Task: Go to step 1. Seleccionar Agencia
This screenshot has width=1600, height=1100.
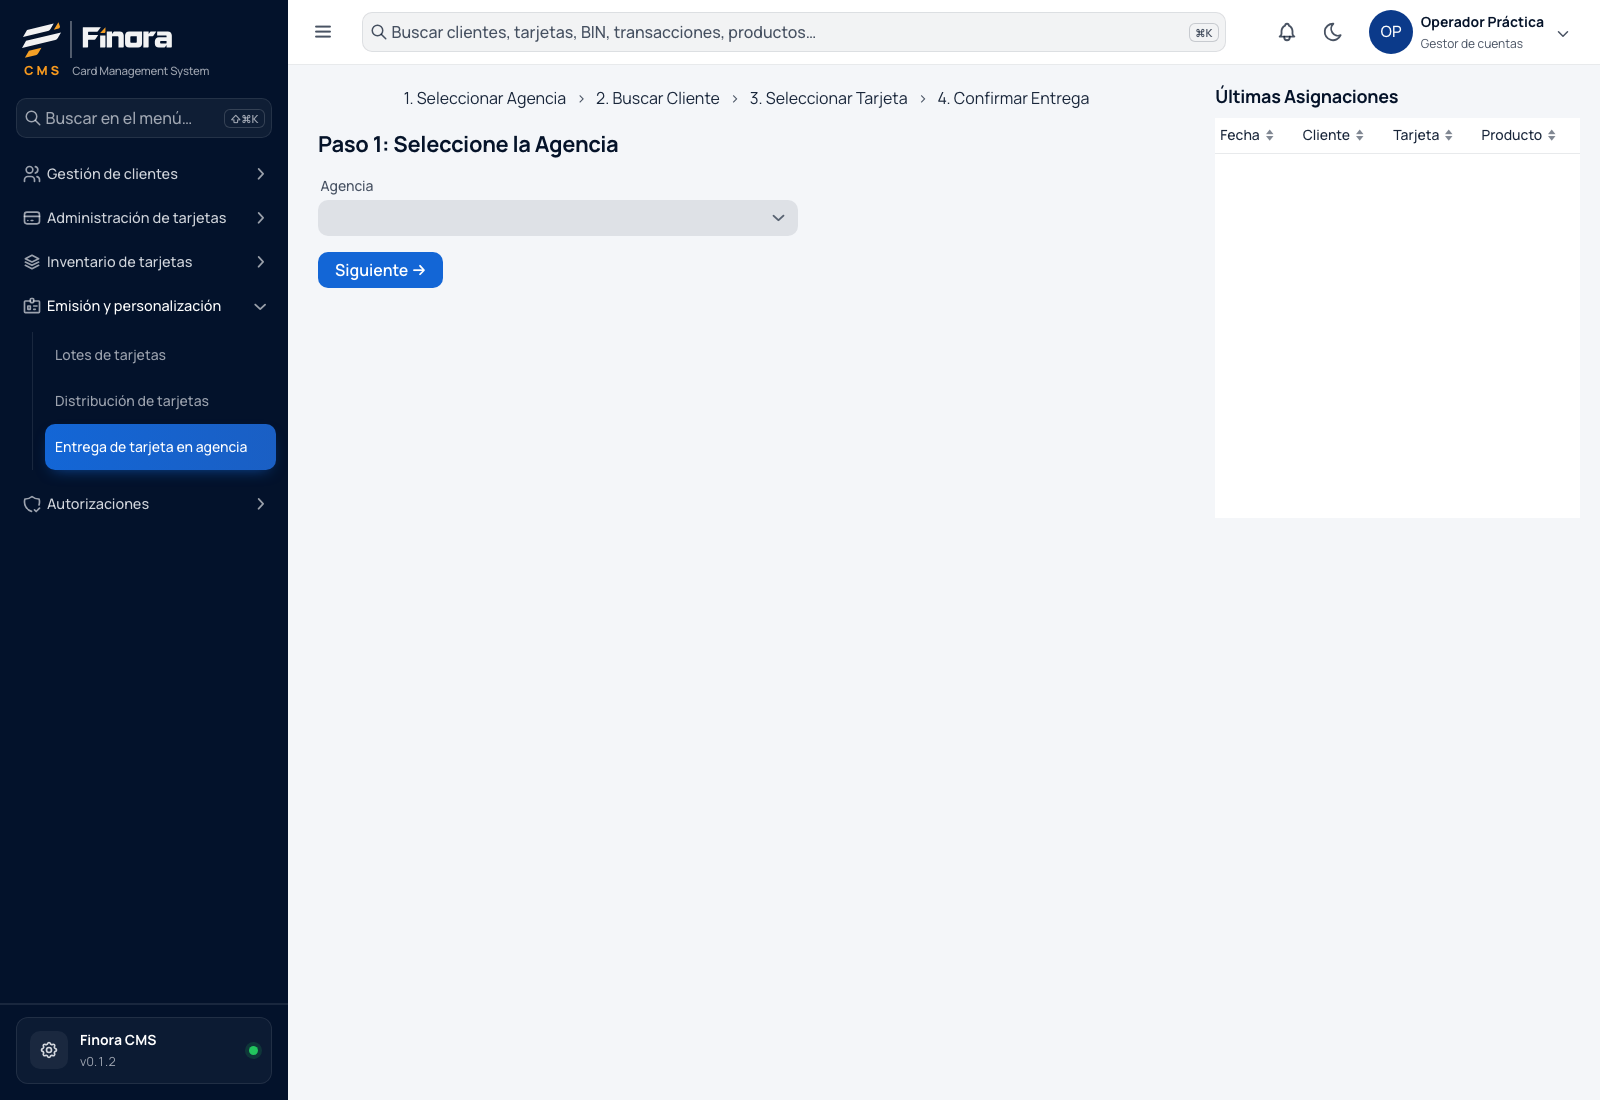Action: (484, 98)
